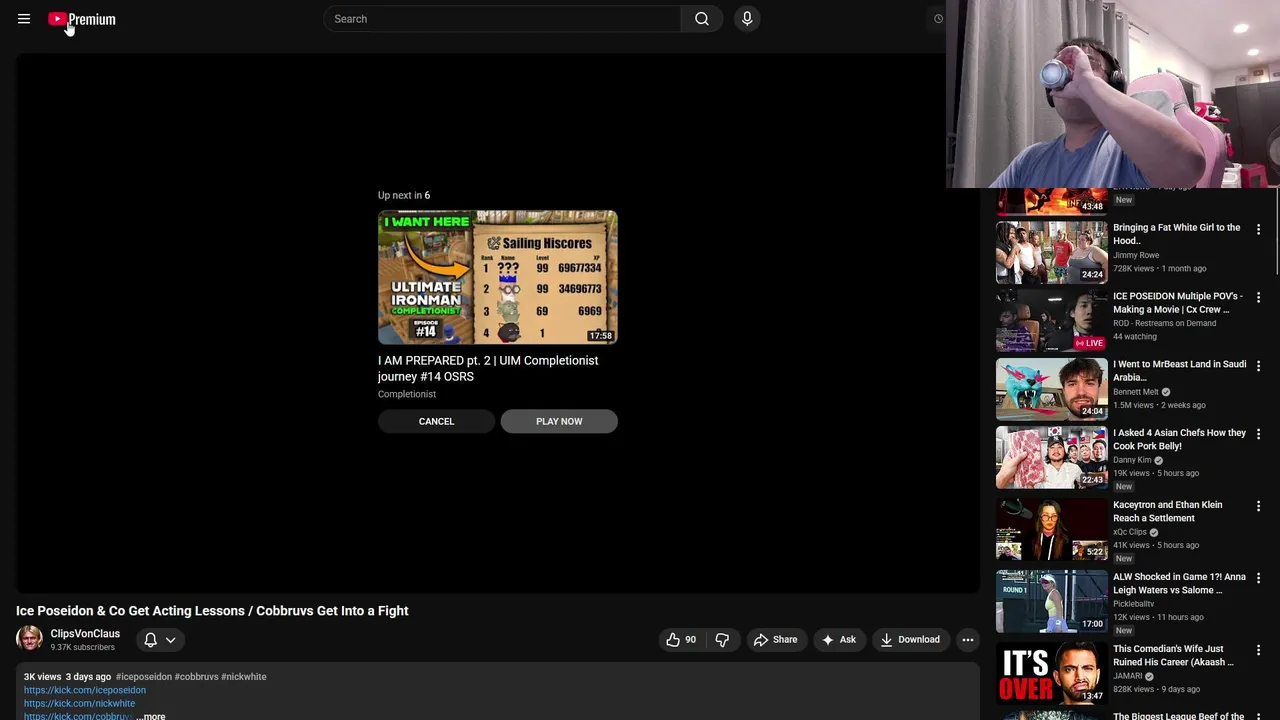Screen dimensions: 1280x720
Task: Open ClipsVonClaus channel avatar
Action: [29, 639]
